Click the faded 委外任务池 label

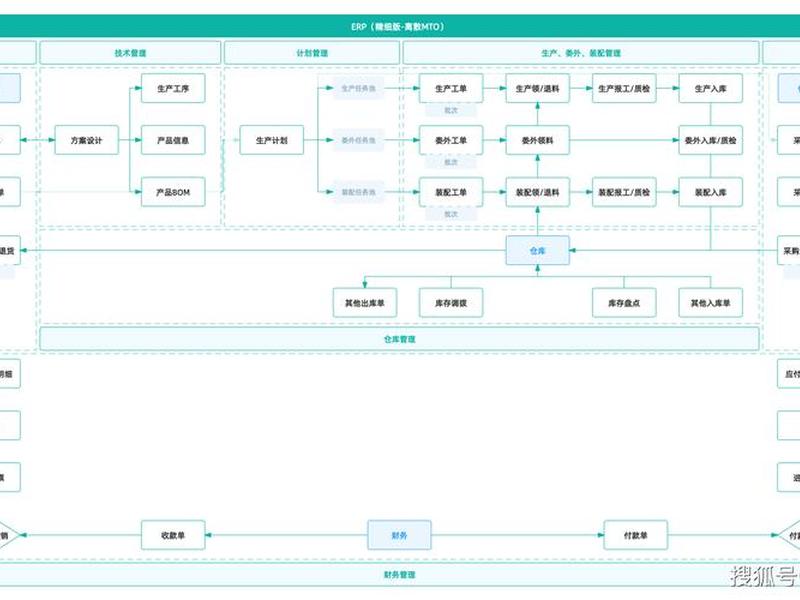[358, 140]
